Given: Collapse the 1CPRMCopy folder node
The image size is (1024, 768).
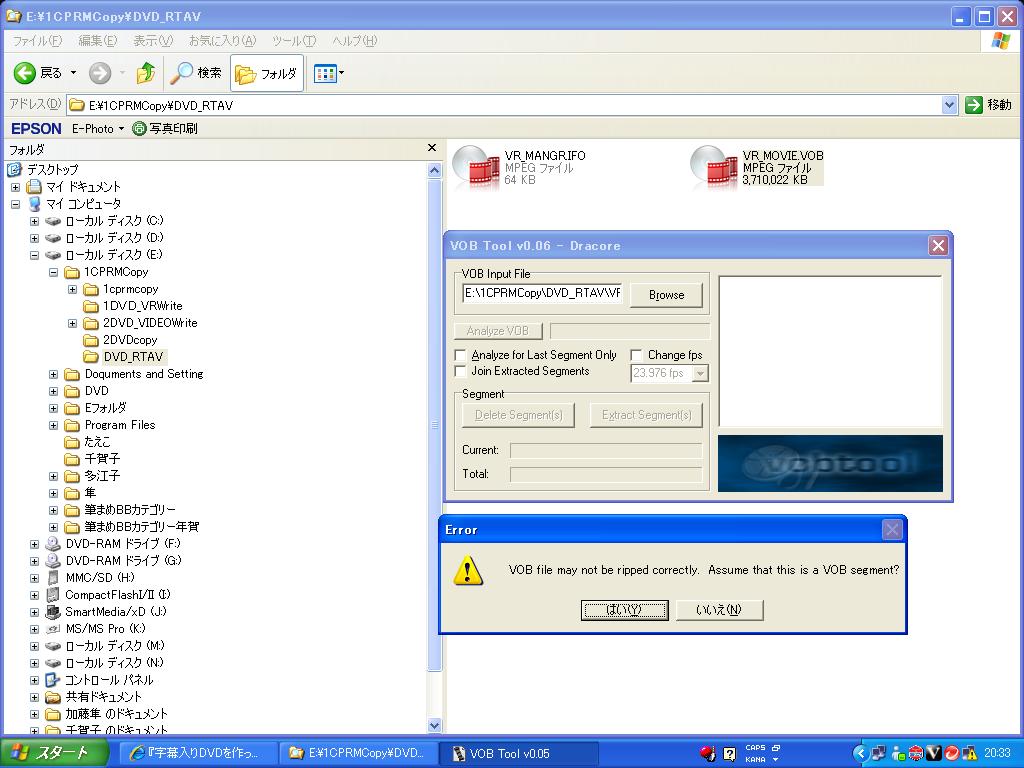Looking at the screenshot, I should click(x=54, y=272).
